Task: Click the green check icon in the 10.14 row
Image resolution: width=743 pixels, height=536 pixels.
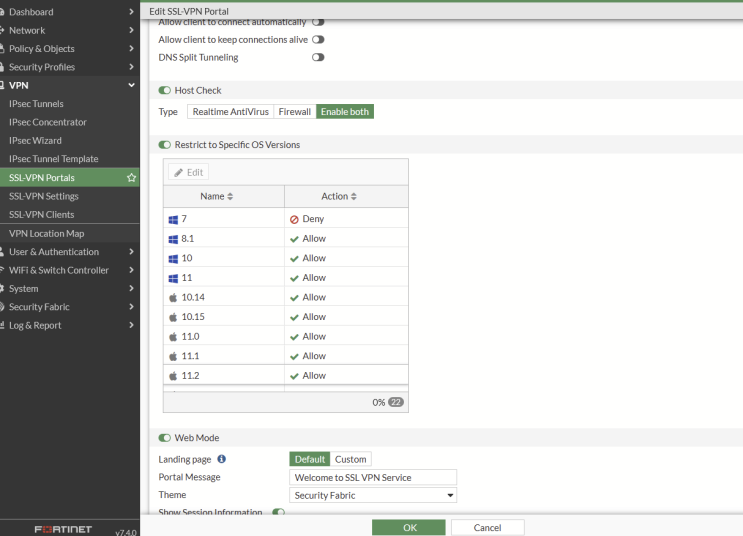Action: [x=294, y=298]
